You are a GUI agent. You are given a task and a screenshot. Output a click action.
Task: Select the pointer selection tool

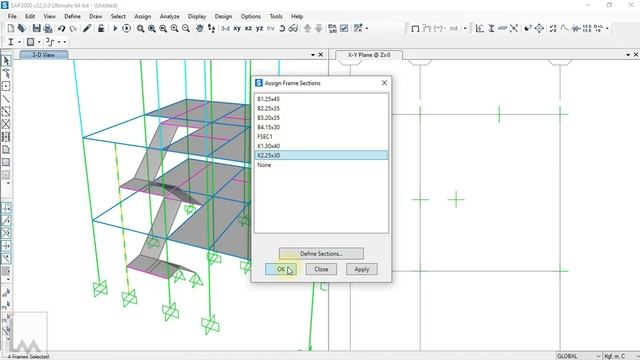(x=6, y=61)
